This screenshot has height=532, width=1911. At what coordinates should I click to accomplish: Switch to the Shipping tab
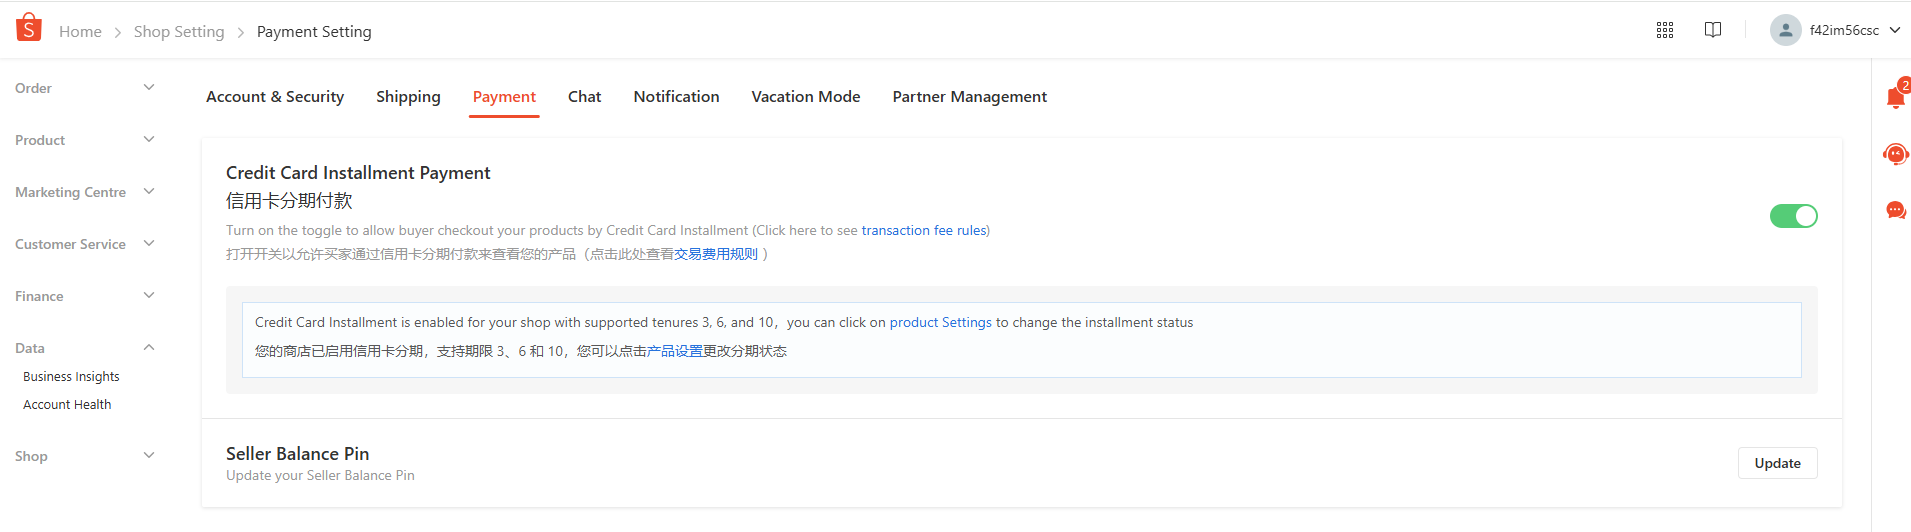coord(408,97)
